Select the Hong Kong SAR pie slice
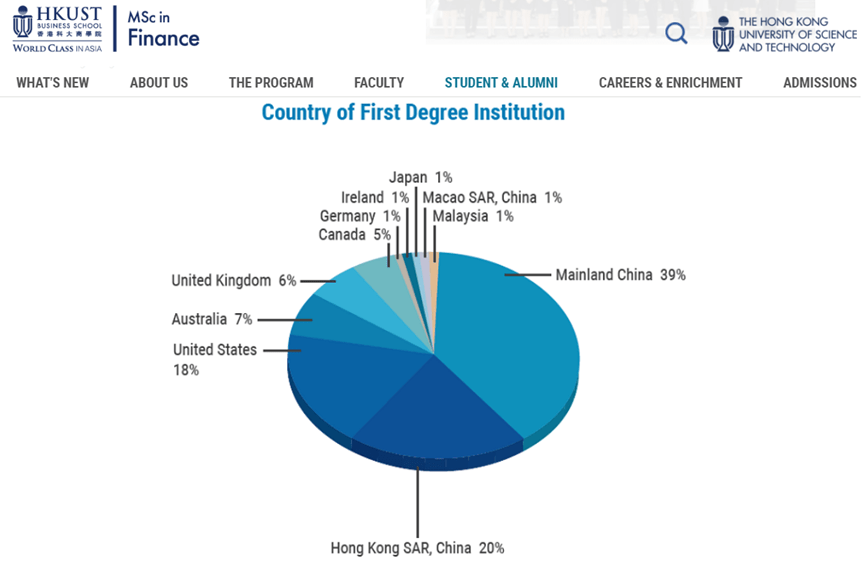Screen dimensions: 865x581 (x=436, y=414)
